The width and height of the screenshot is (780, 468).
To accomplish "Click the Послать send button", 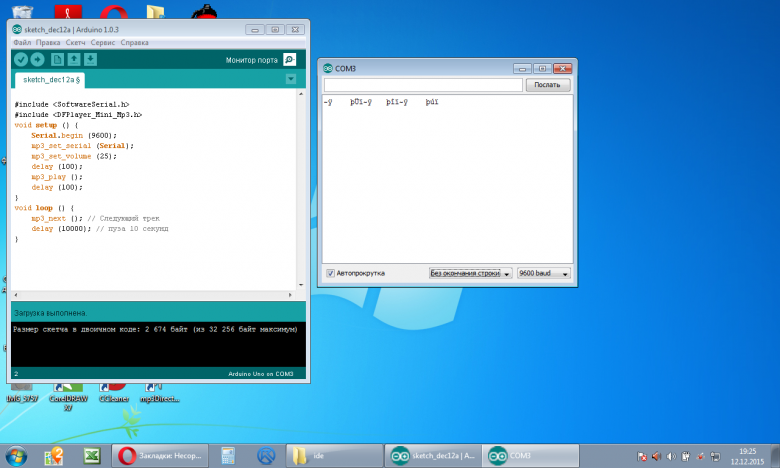I will pyautogui.click(x=548, y=85).
